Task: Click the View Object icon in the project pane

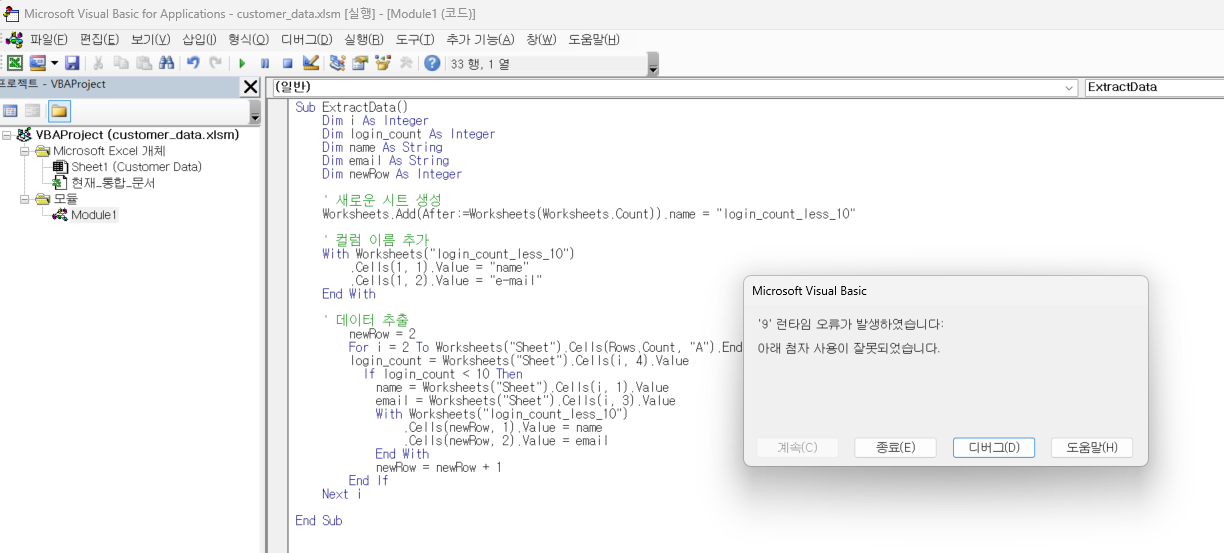Action: click(x=33, y=111)
